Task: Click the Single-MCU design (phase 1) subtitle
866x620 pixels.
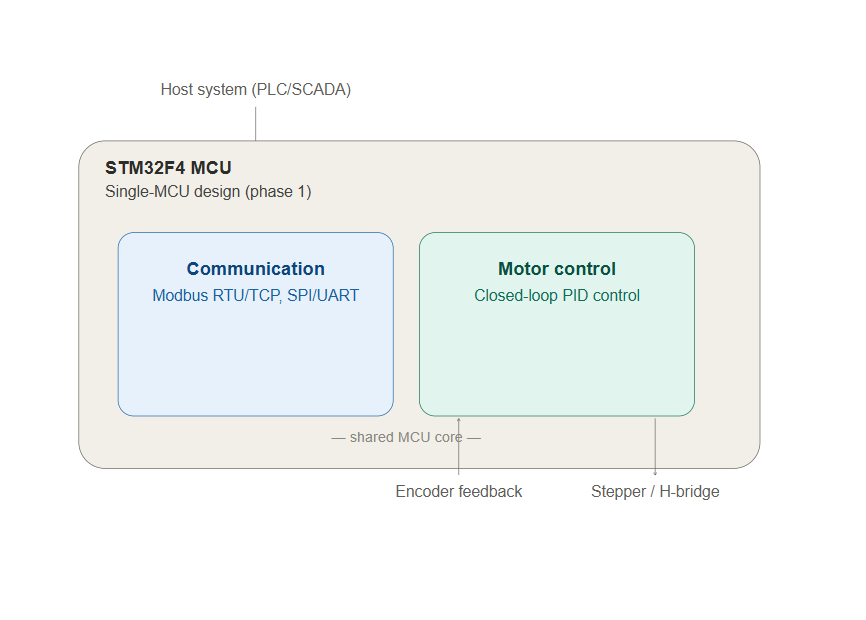Action: 208,192
